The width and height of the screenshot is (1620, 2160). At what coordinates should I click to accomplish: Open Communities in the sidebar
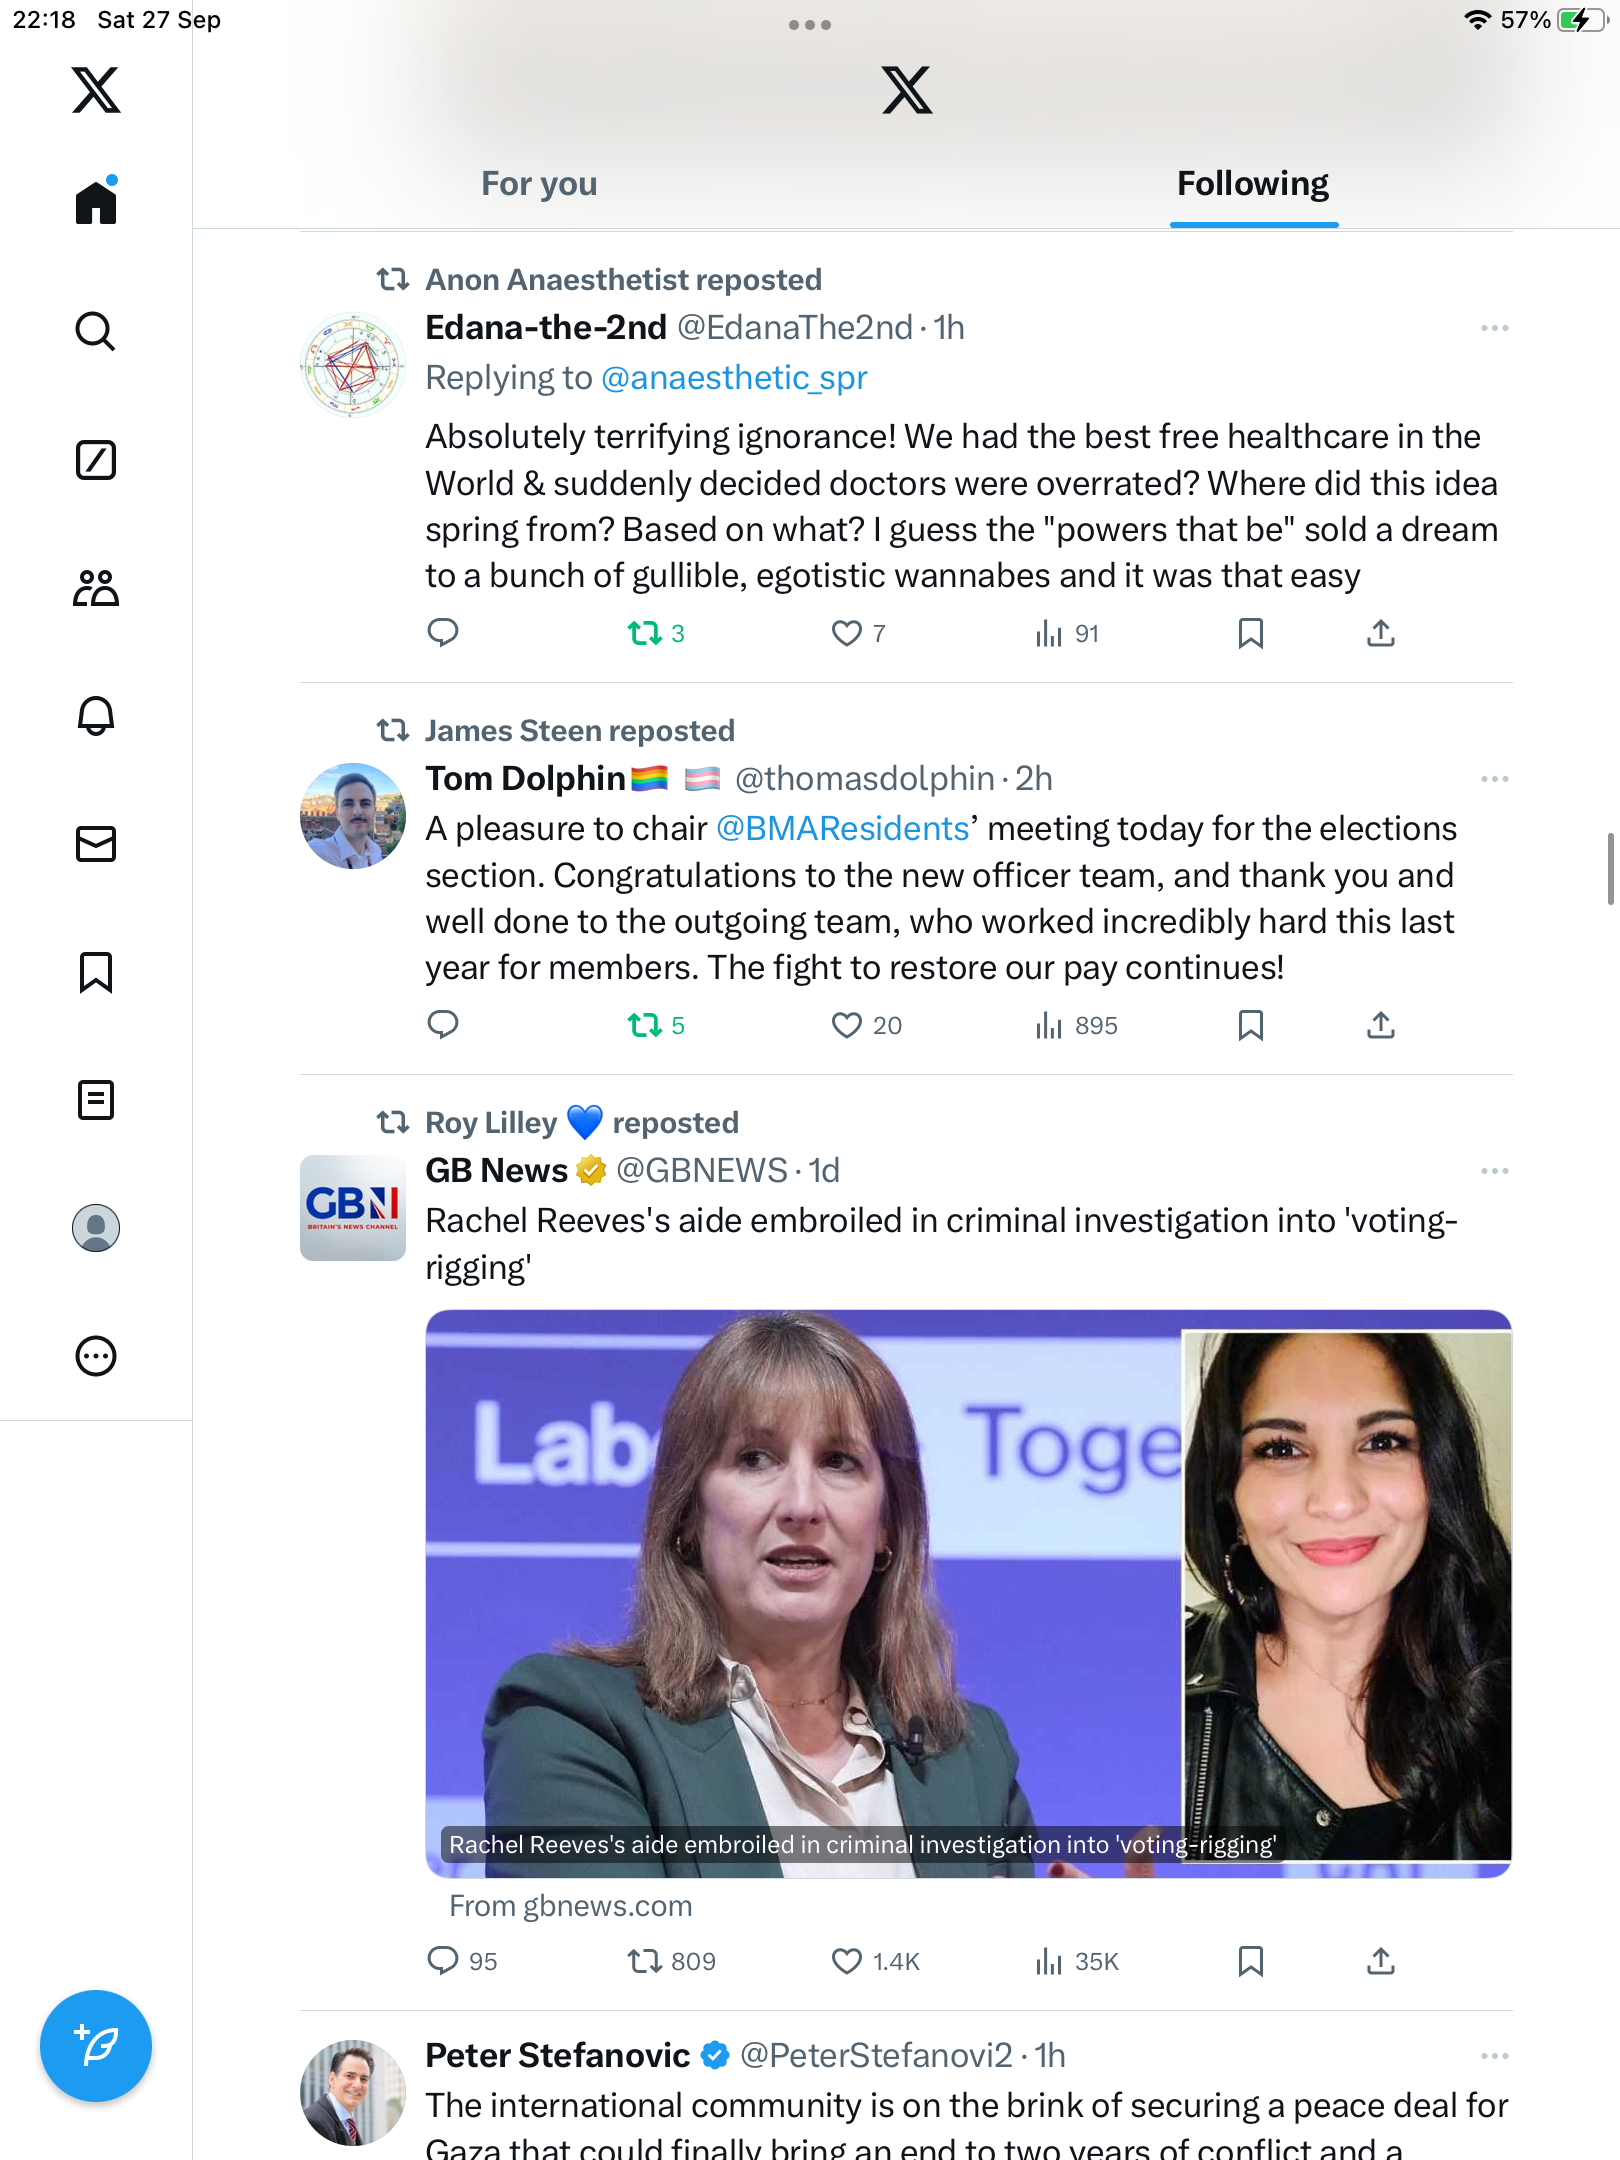click(96, 588)
